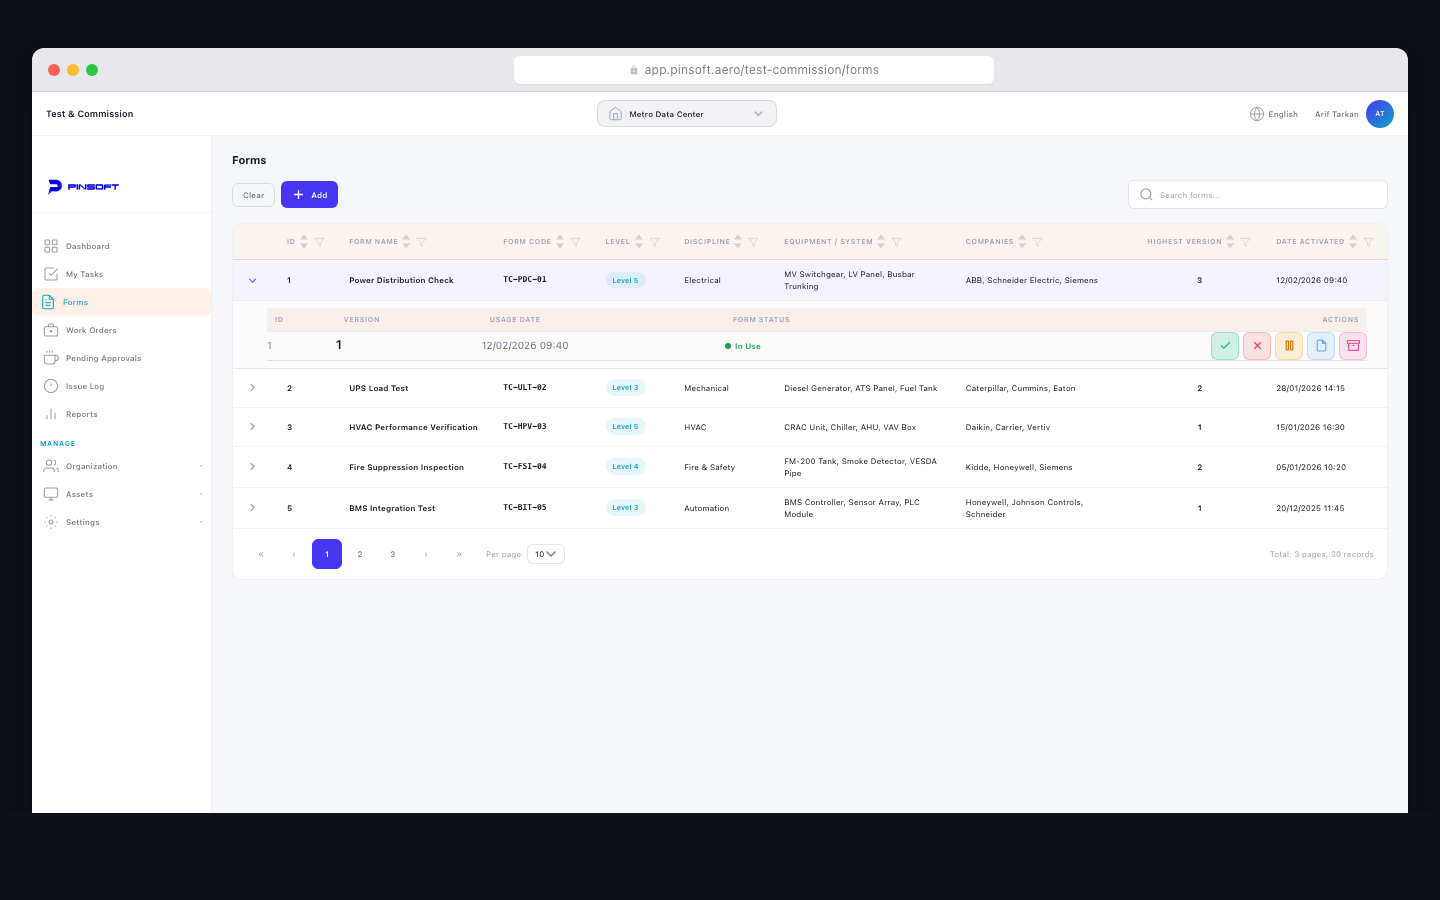Click the pink archive box action icon

pyautogui.click(x=1353, y=346)
